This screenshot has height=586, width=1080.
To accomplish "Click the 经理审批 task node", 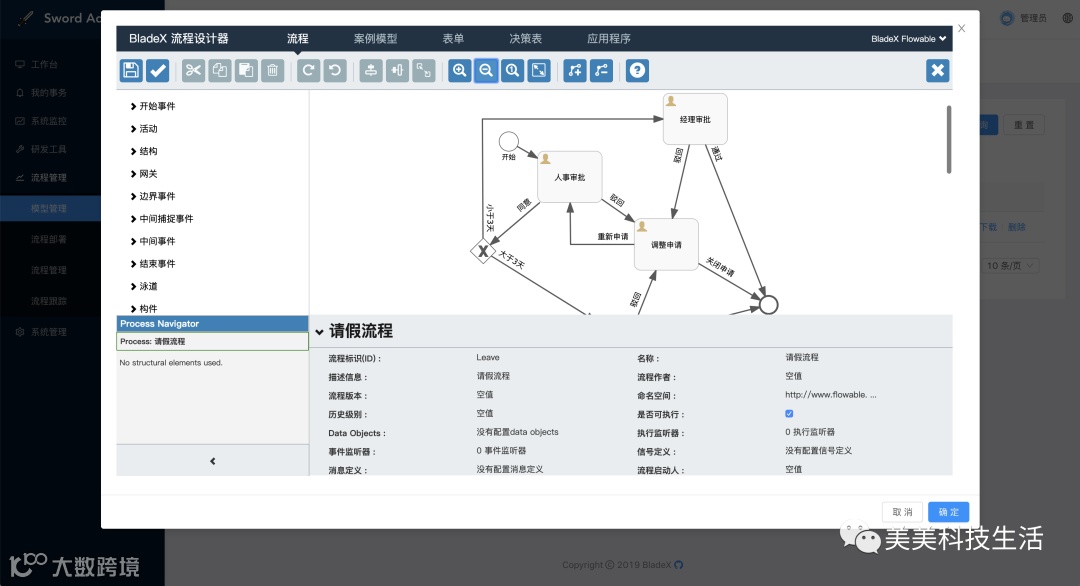I will (x=695, y=119).
